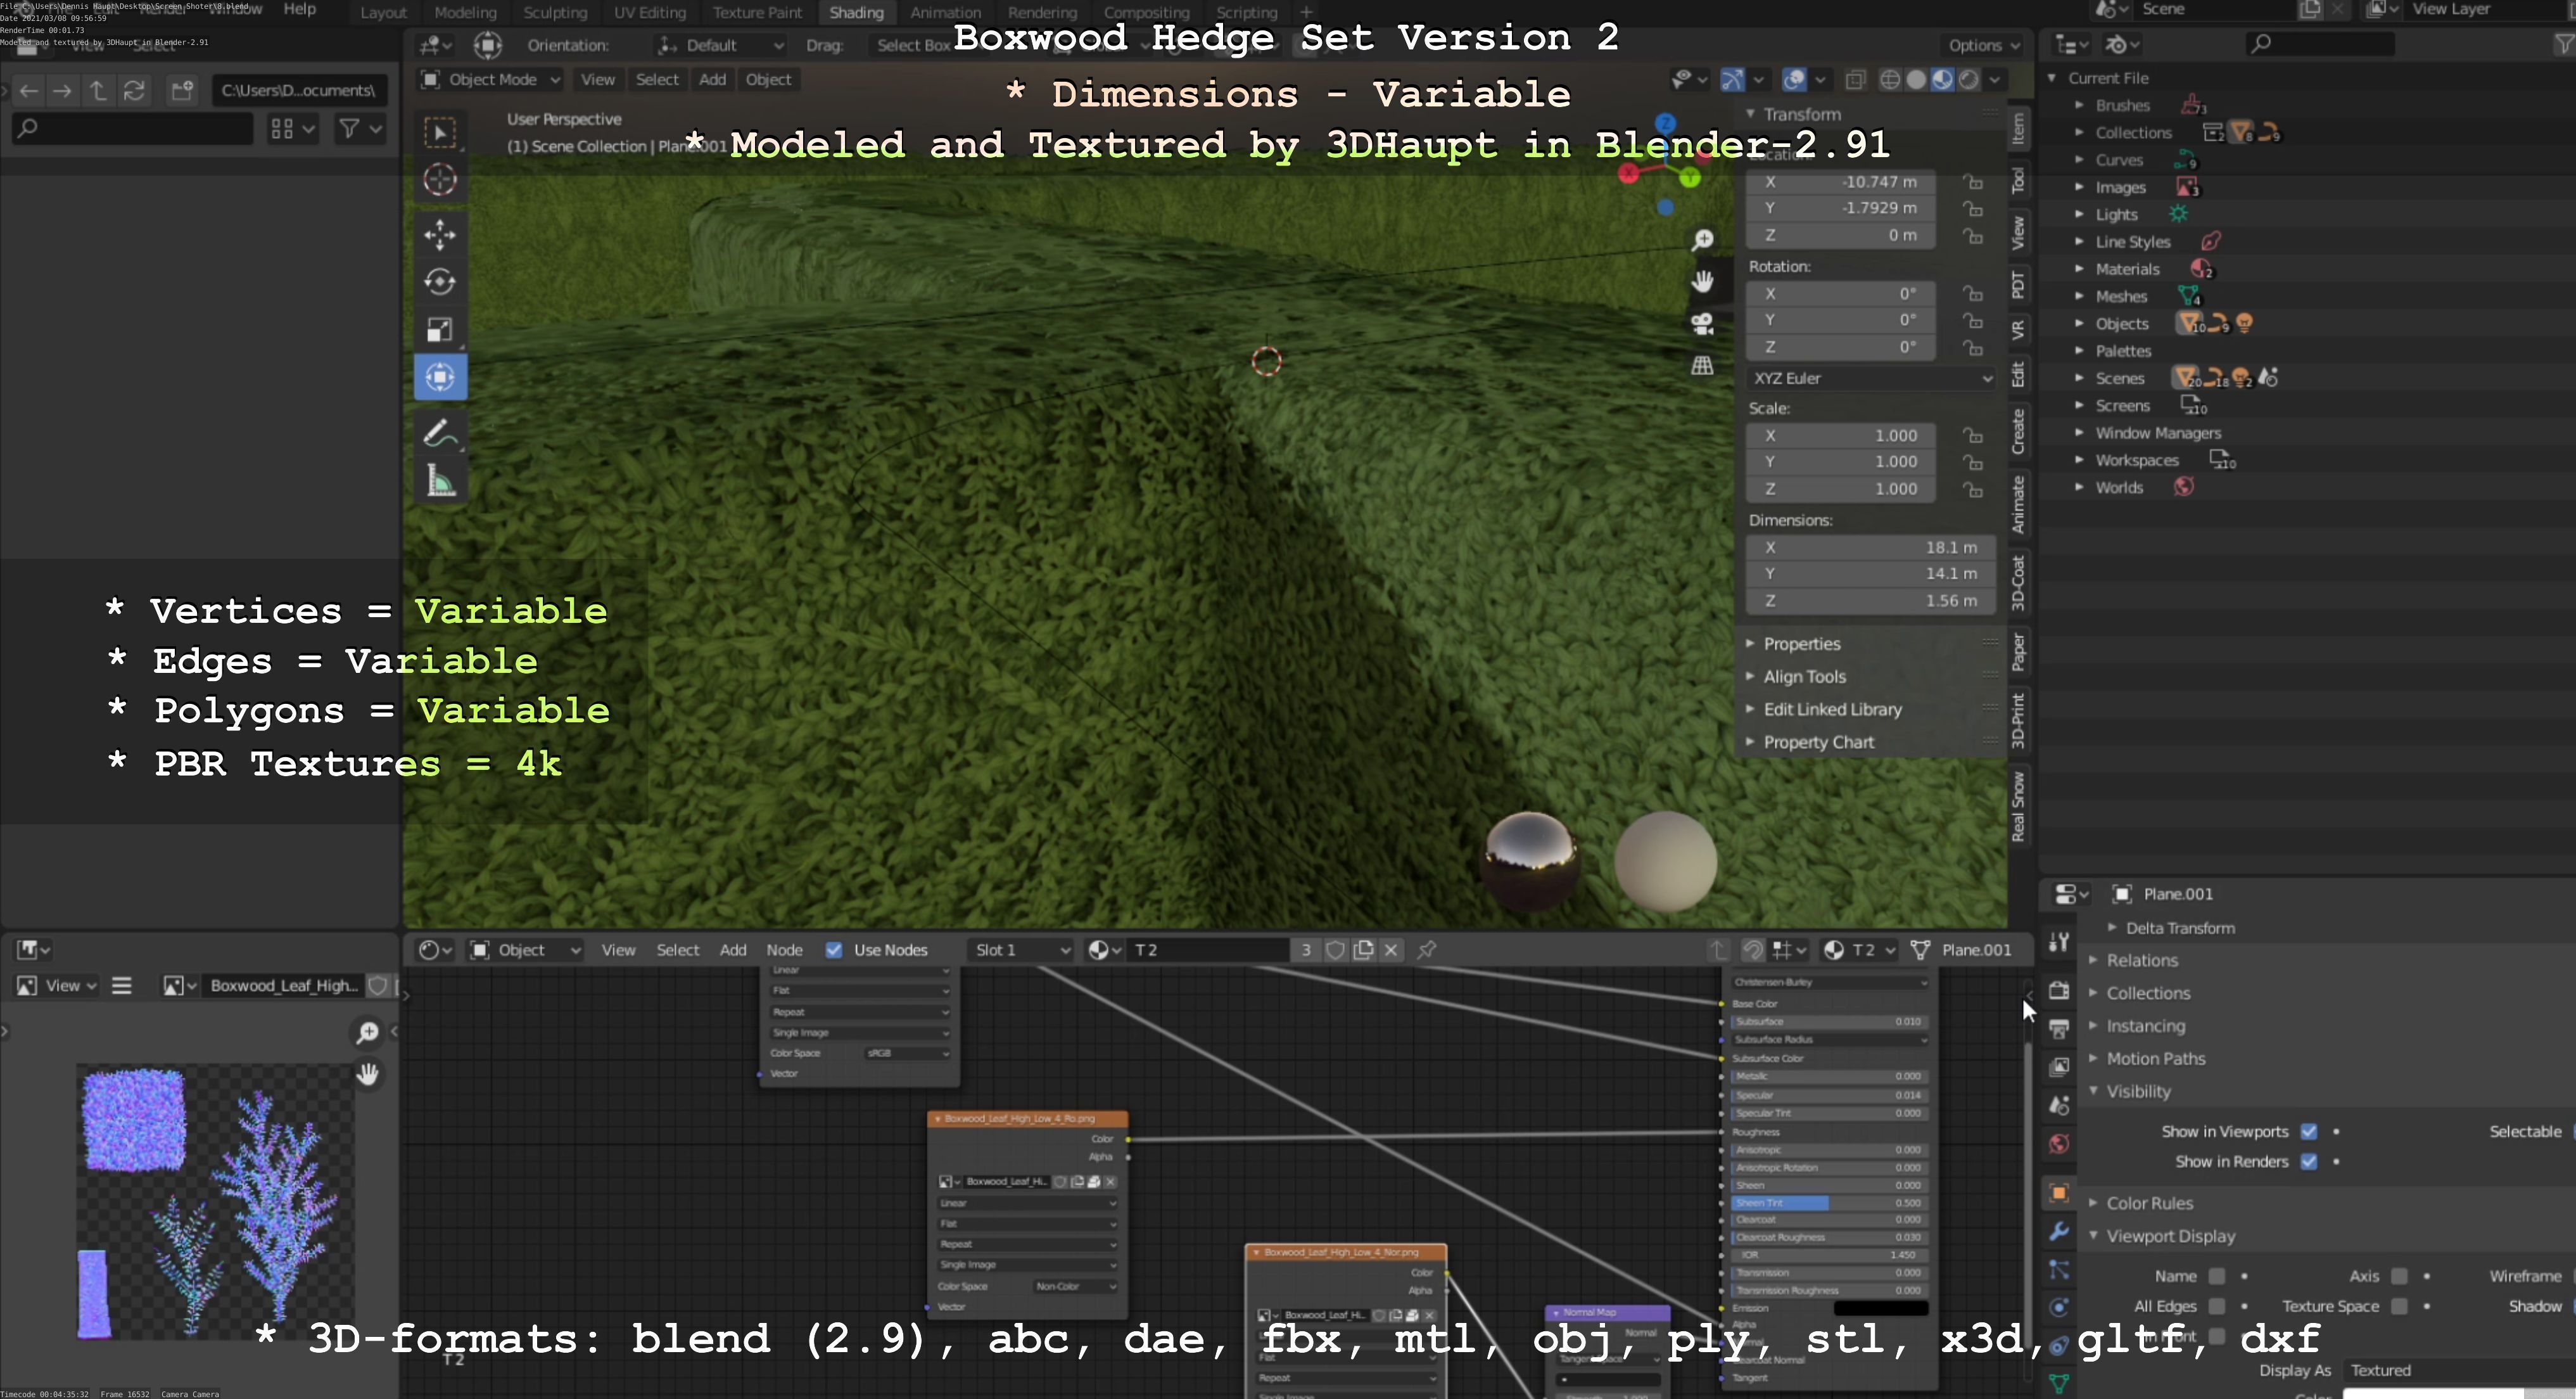Screen dimensions: 2576x1399
Task: Adjust the Subsurface value slider
Action: [x=1828, y=1022]
